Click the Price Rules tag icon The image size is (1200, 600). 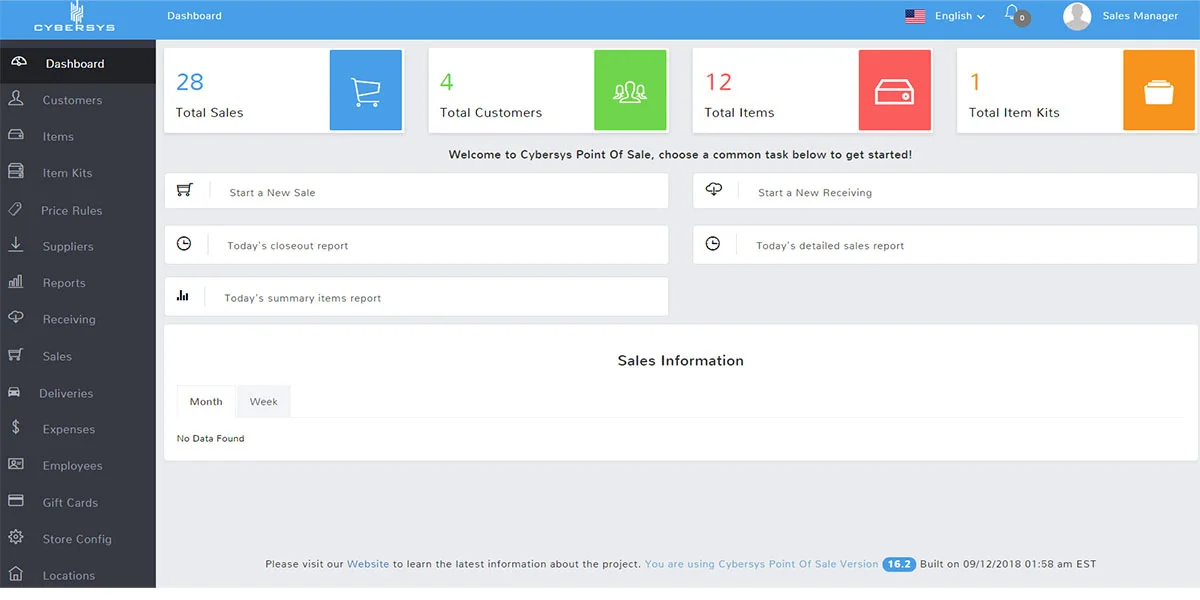coord(16,209)
